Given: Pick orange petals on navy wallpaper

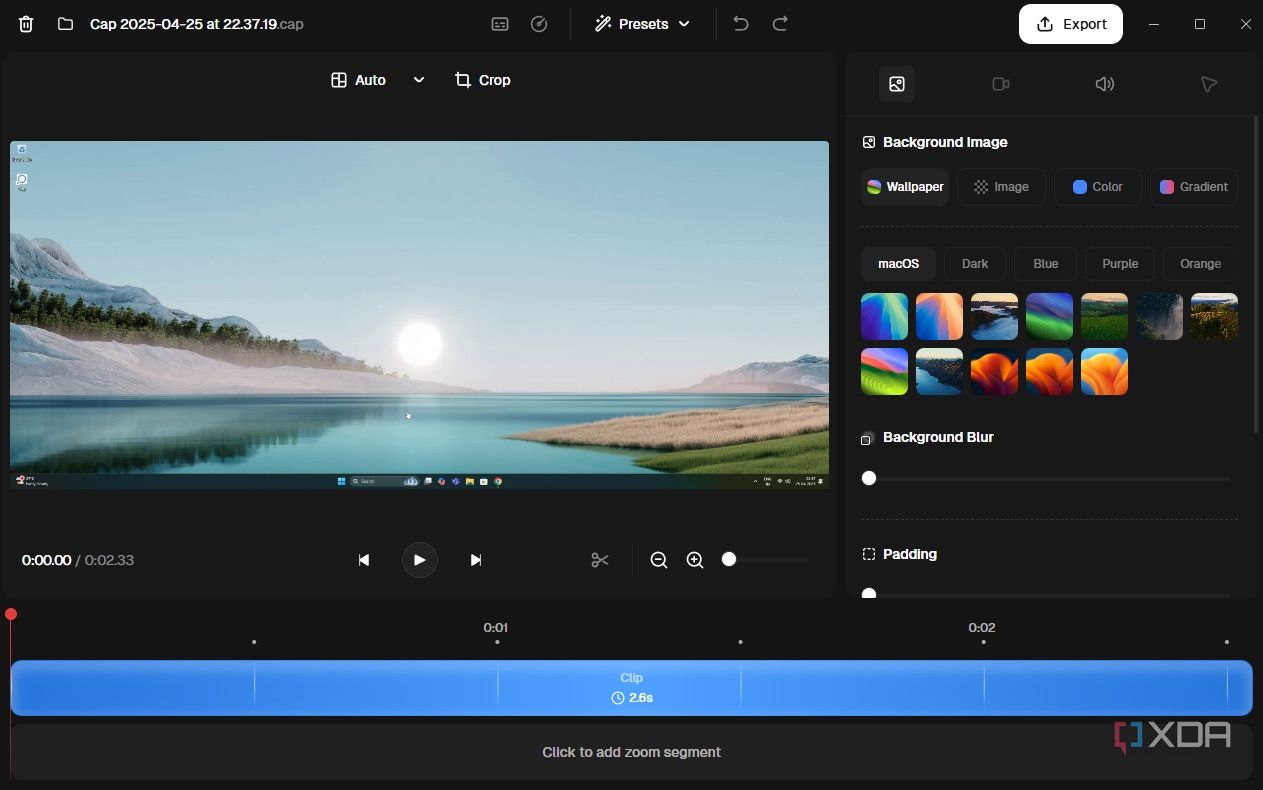Looking at the screenshot, I should coord(1050,371).
